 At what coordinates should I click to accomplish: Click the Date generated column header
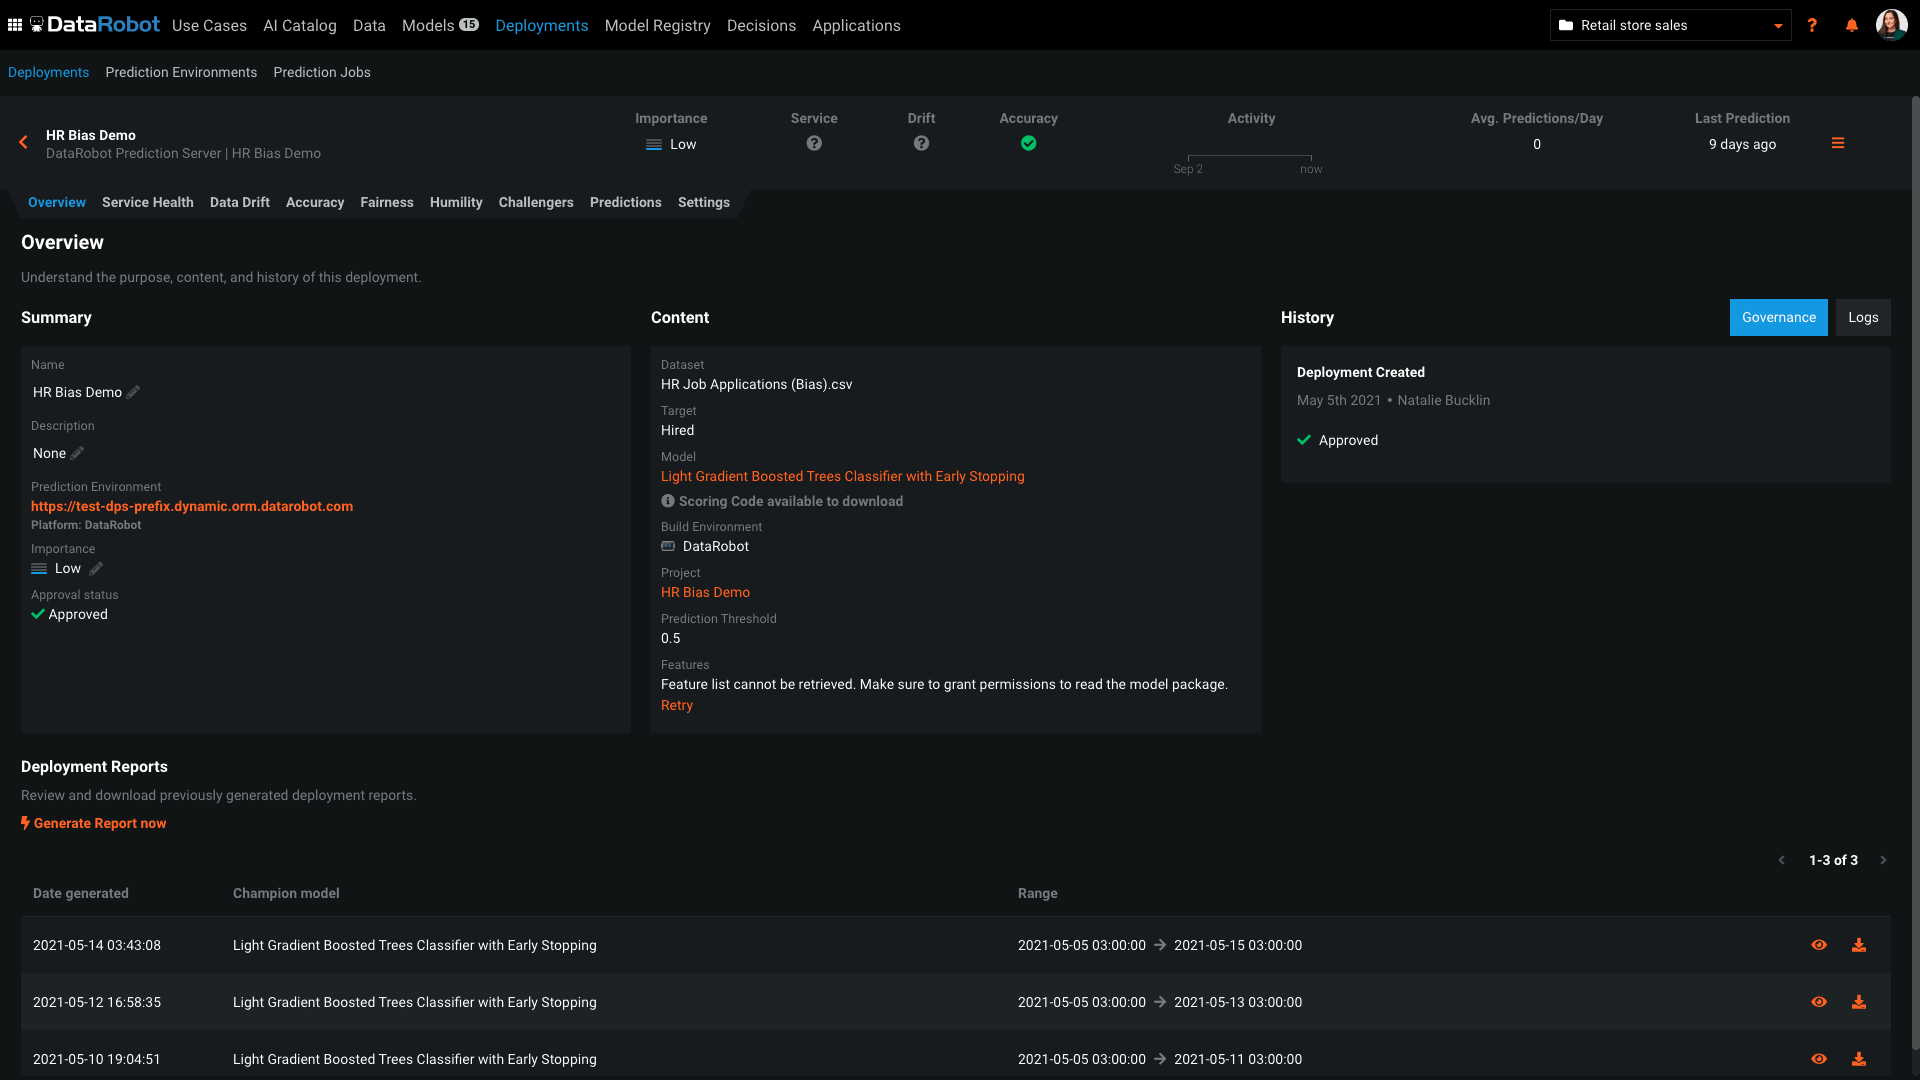81,893
